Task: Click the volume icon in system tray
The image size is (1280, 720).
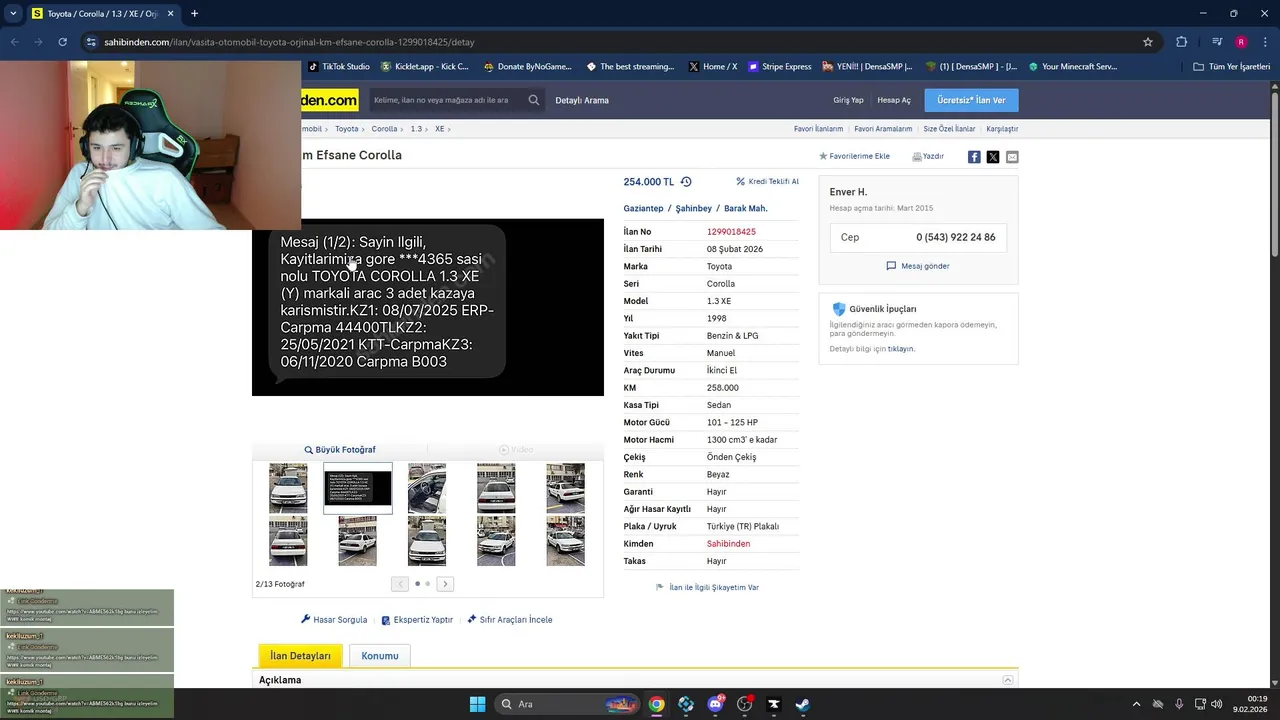Action: point(1216,704)
